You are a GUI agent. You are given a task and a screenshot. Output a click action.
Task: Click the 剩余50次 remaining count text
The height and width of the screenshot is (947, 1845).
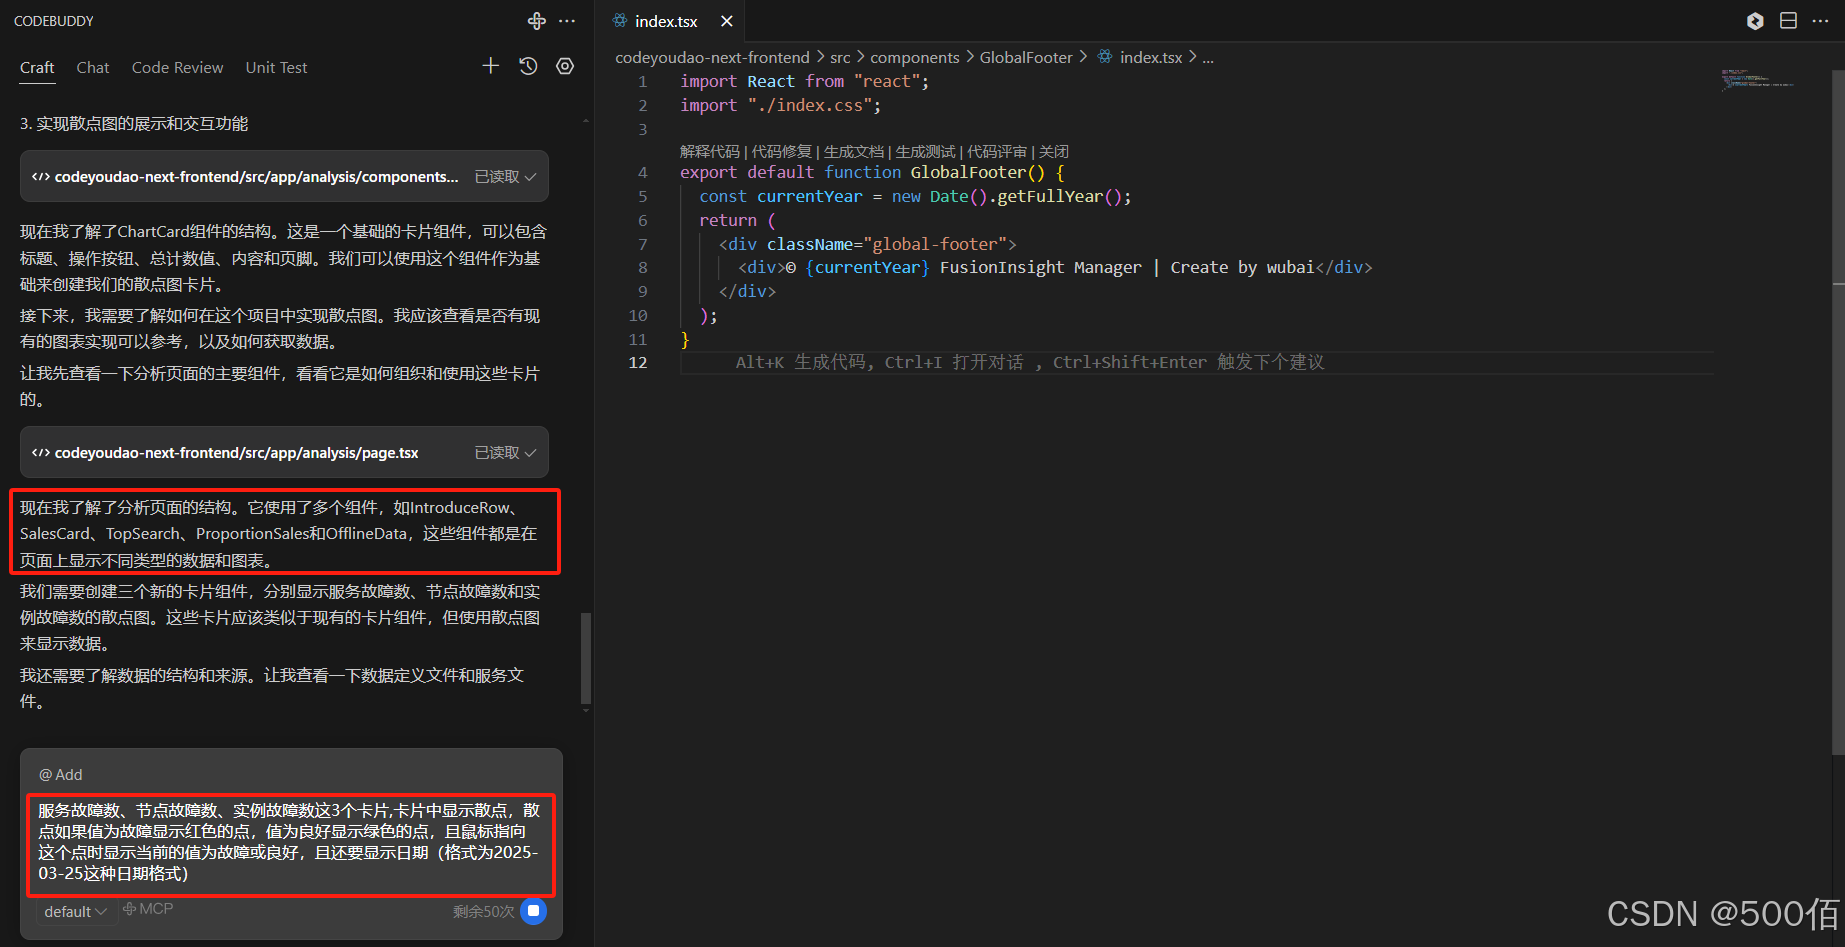tap(483, 911)
